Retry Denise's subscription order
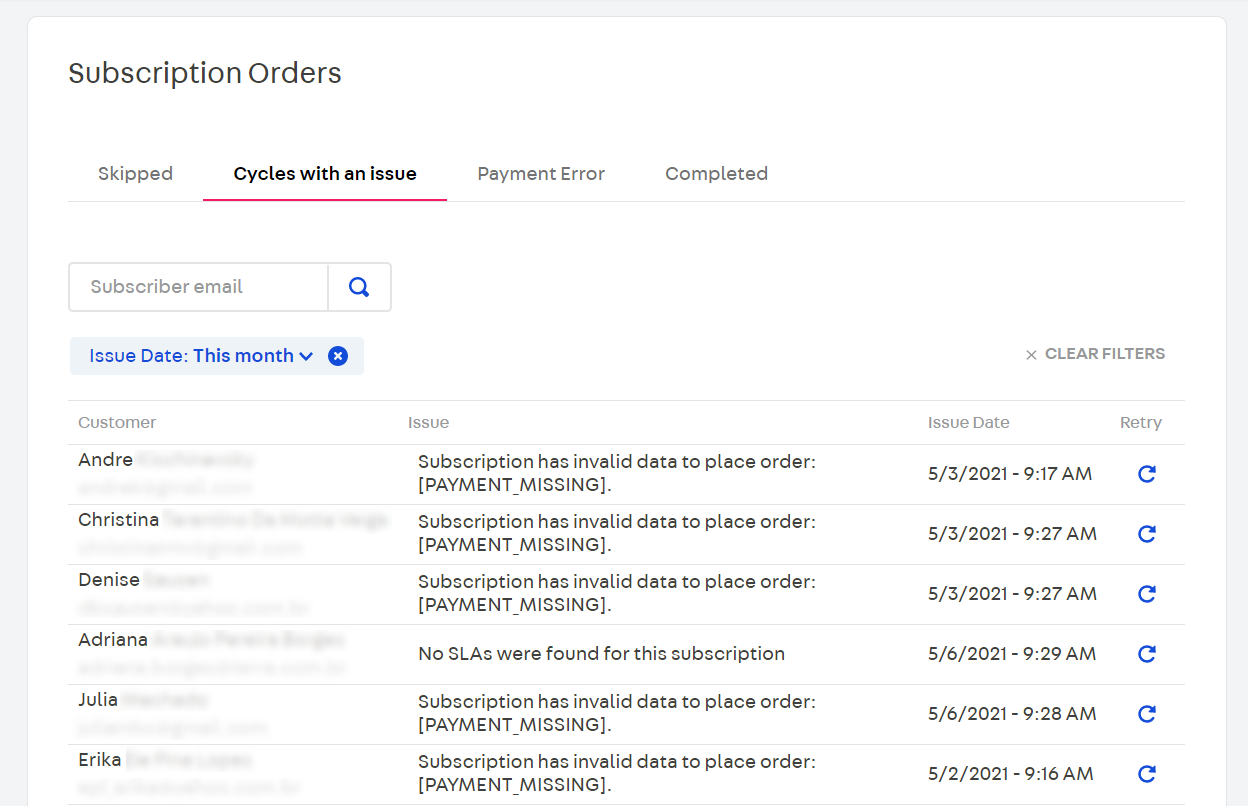1248x806 pixels. [1147, 594]
